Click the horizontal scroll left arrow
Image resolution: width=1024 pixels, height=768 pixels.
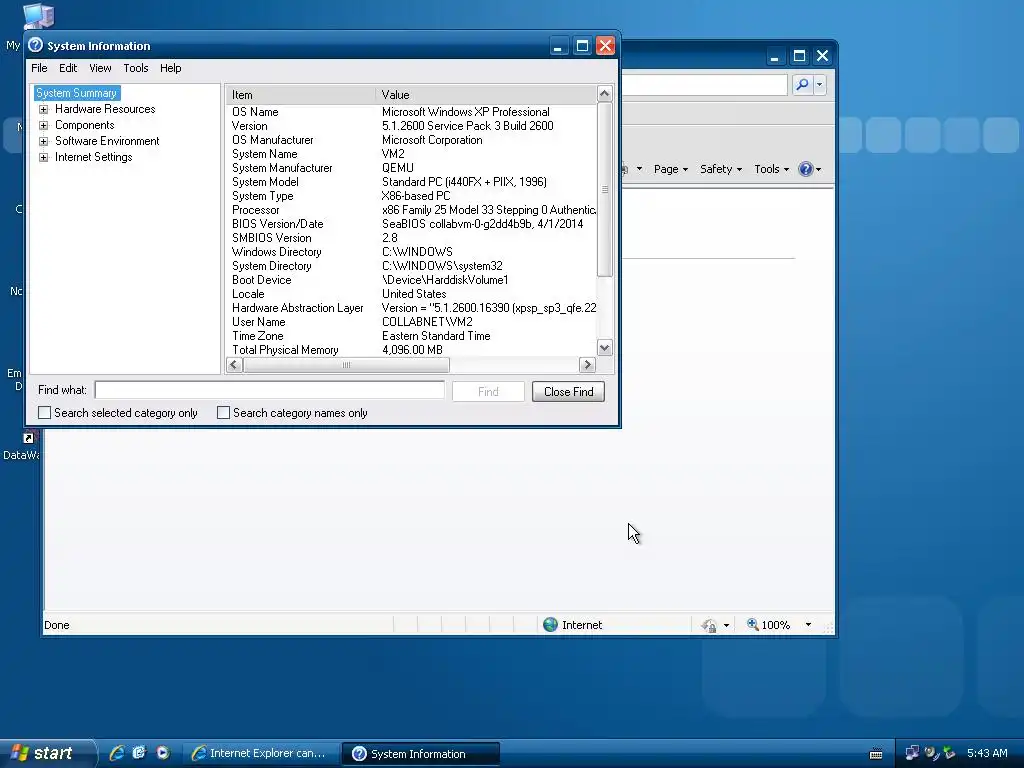click(x=234, y=365)
